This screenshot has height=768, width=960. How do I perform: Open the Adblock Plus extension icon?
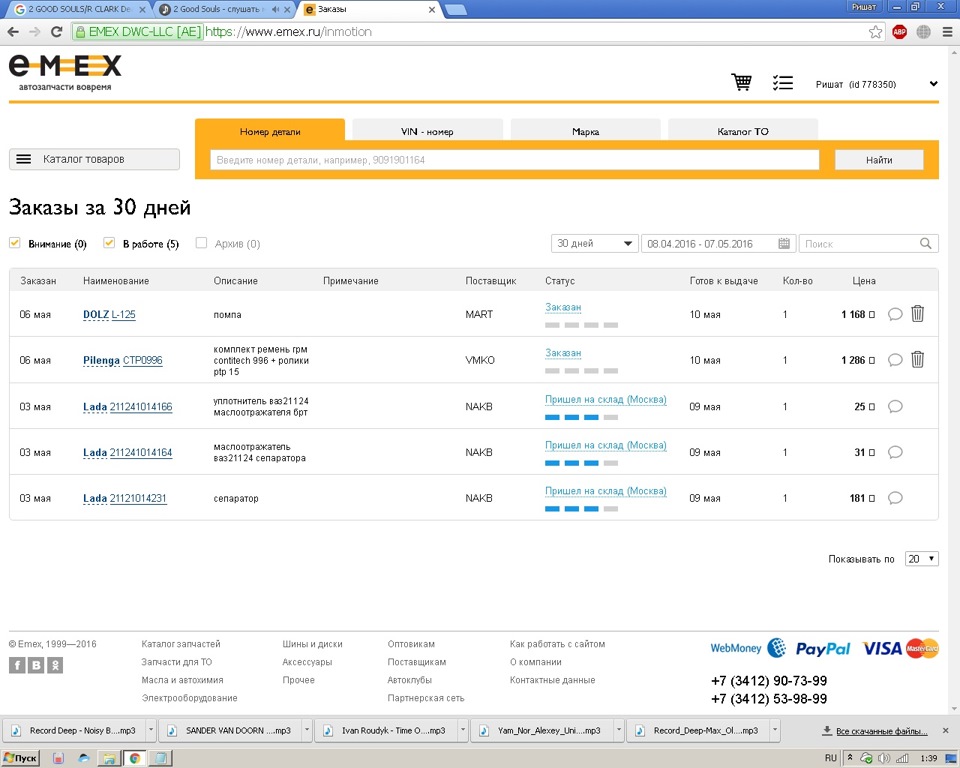point(899,32)
